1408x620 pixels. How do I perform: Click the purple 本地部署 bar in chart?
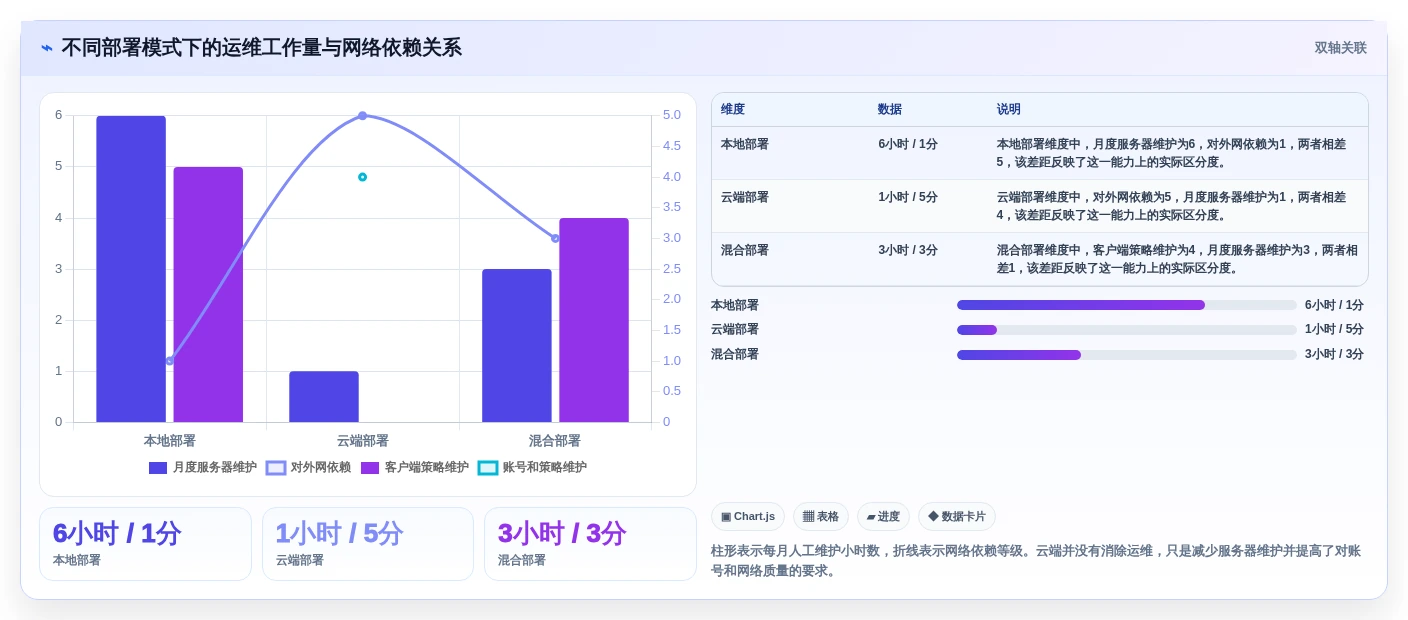click(x=208, y=295)
